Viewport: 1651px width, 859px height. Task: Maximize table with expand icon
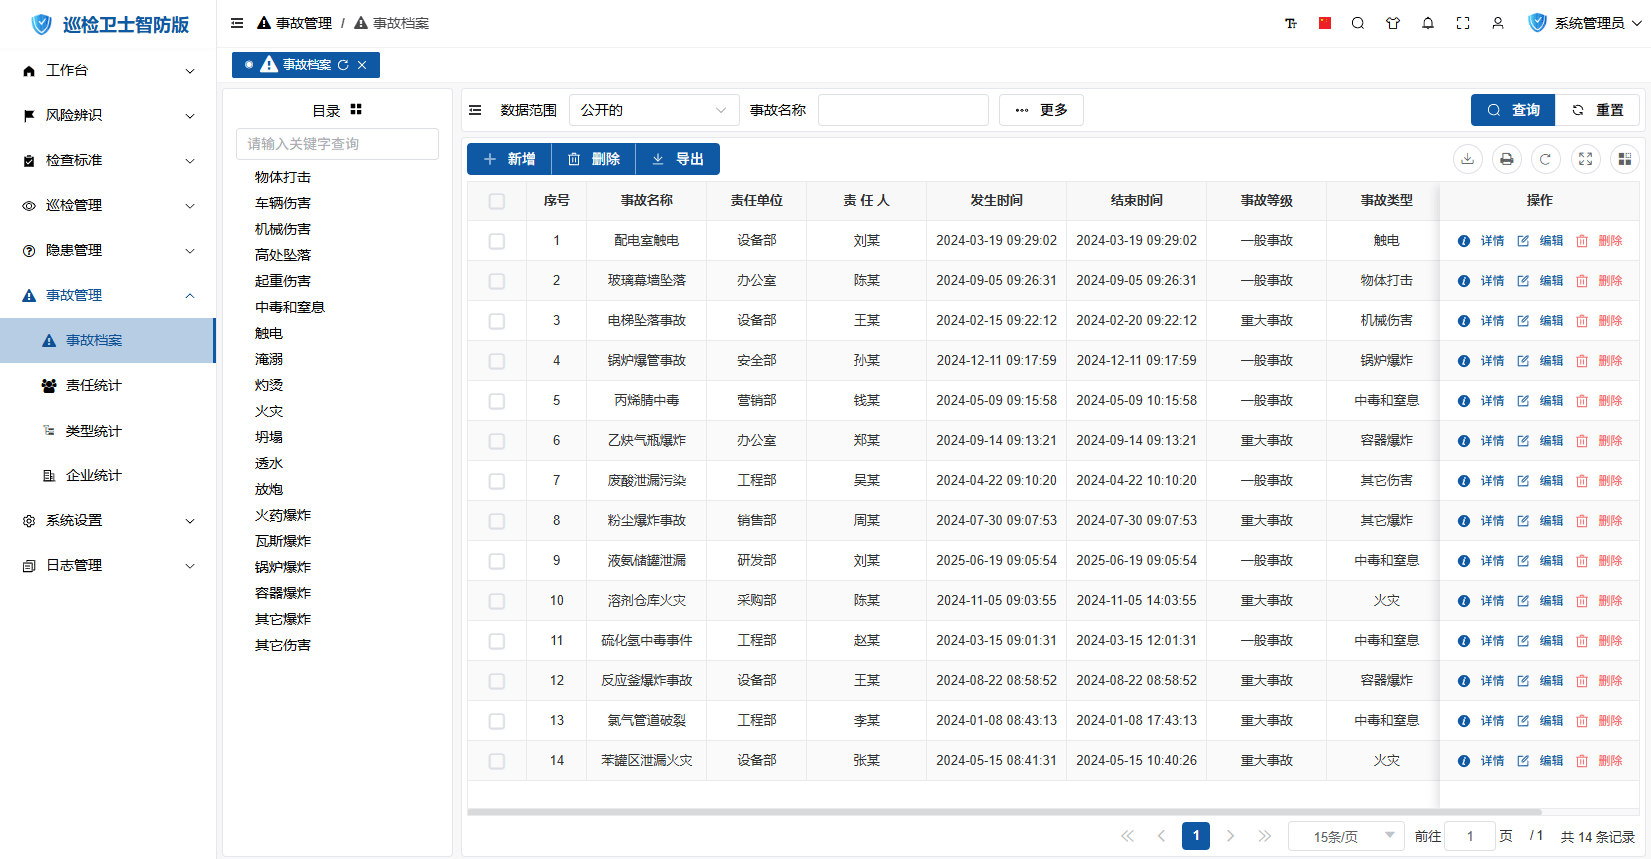1585,159
